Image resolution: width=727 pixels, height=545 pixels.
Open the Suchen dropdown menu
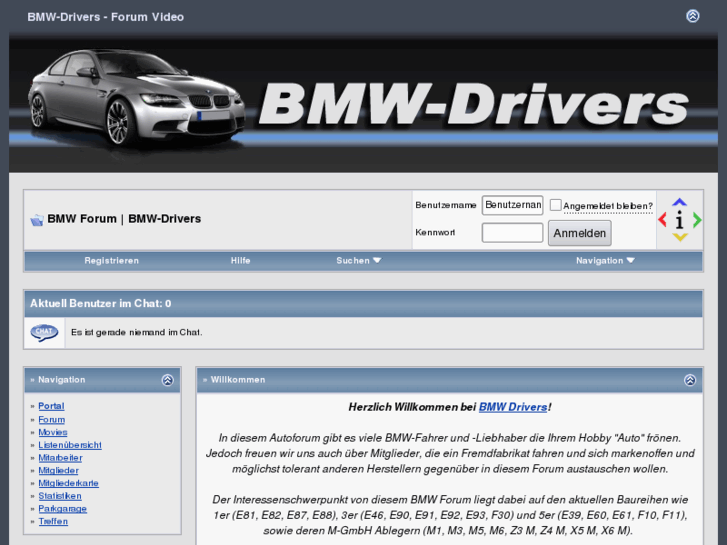pyautogui.click(x=358, y=261)
